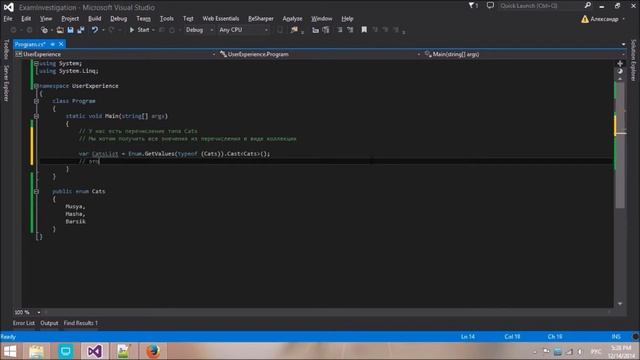Switch to the Program.cs tab

(30, 44)
